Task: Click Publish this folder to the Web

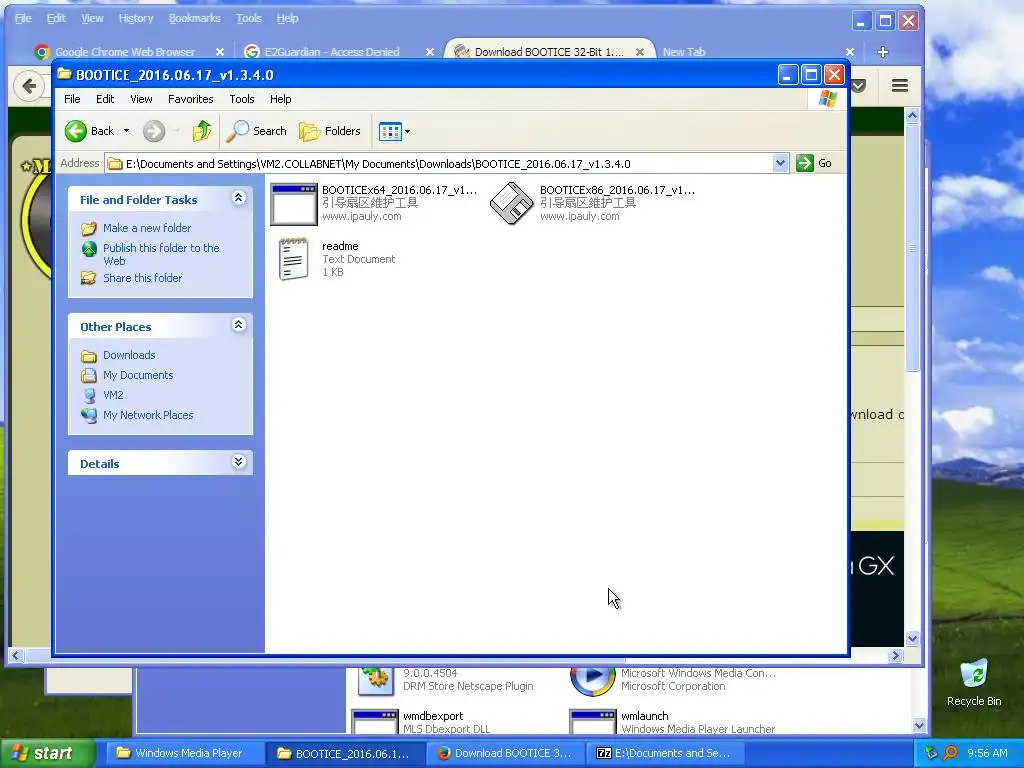Action: click(x=161, y=254)
